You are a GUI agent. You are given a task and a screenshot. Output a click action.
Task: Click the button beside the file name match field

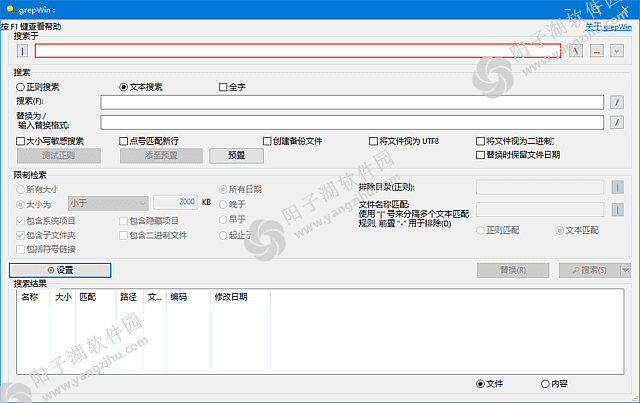click(618, 210)
